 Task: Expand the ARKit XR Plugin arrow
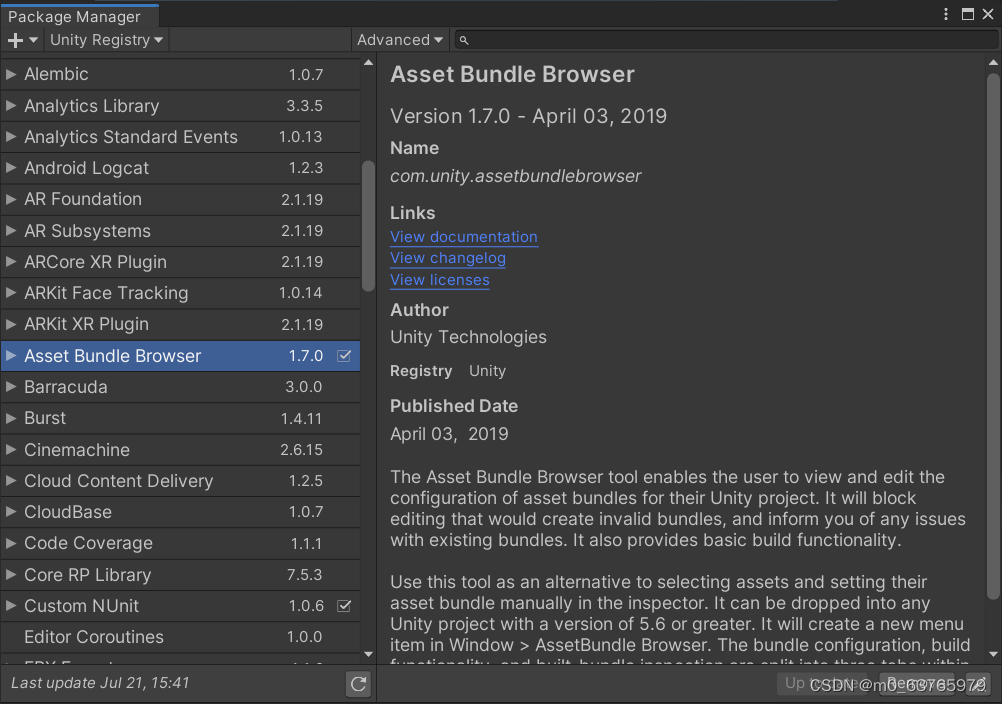(11, 325)
